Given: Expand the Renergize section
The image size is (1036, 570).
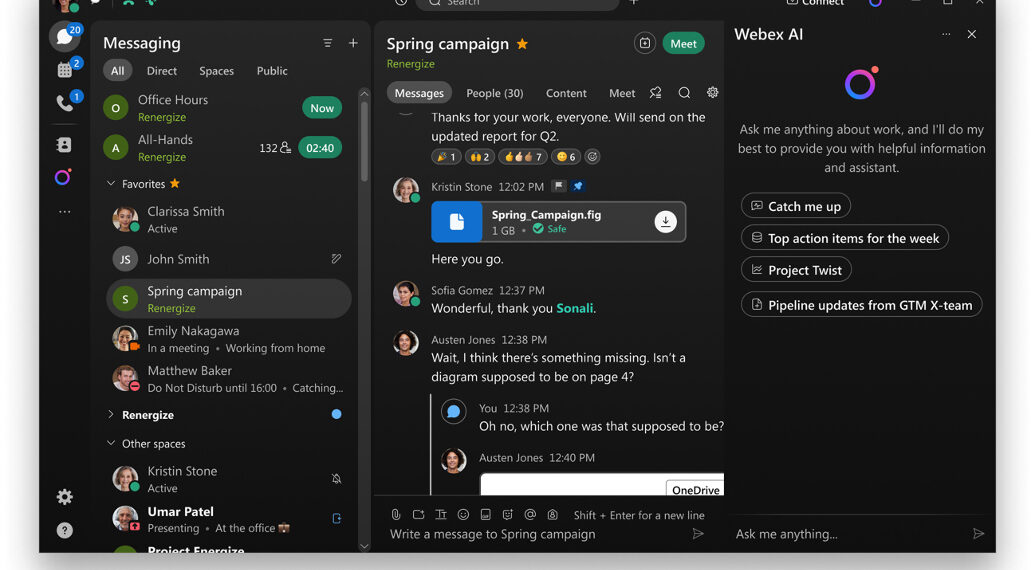Looking at the screenshot, I should tap(111, 414).
